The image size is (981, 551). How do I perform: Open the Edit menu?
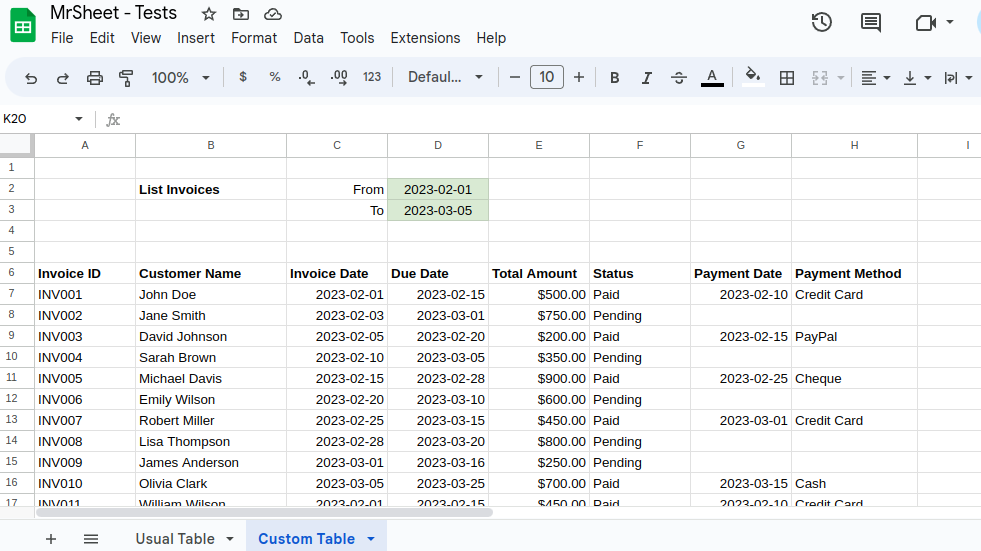click(102, 38)
